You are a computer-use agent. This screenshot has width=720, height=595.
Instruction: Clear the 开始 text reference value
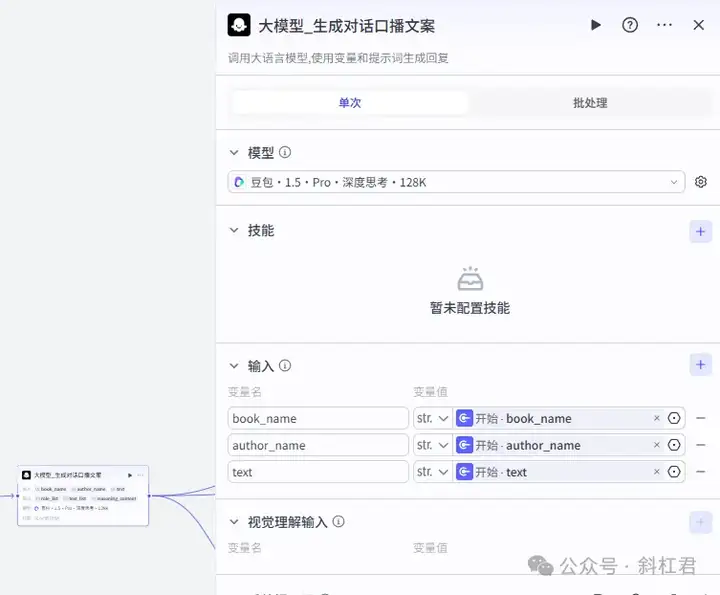(x=657, y=472)
